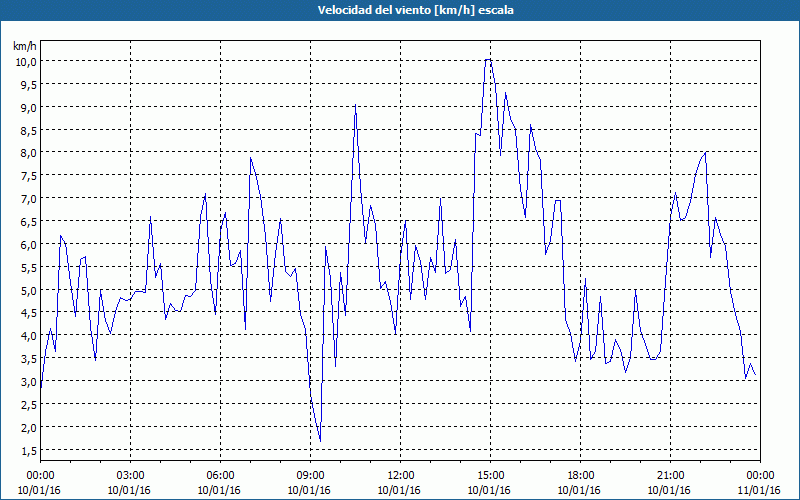Select the '10/01/16' date under '12:00'

click(x=399, y=490)
